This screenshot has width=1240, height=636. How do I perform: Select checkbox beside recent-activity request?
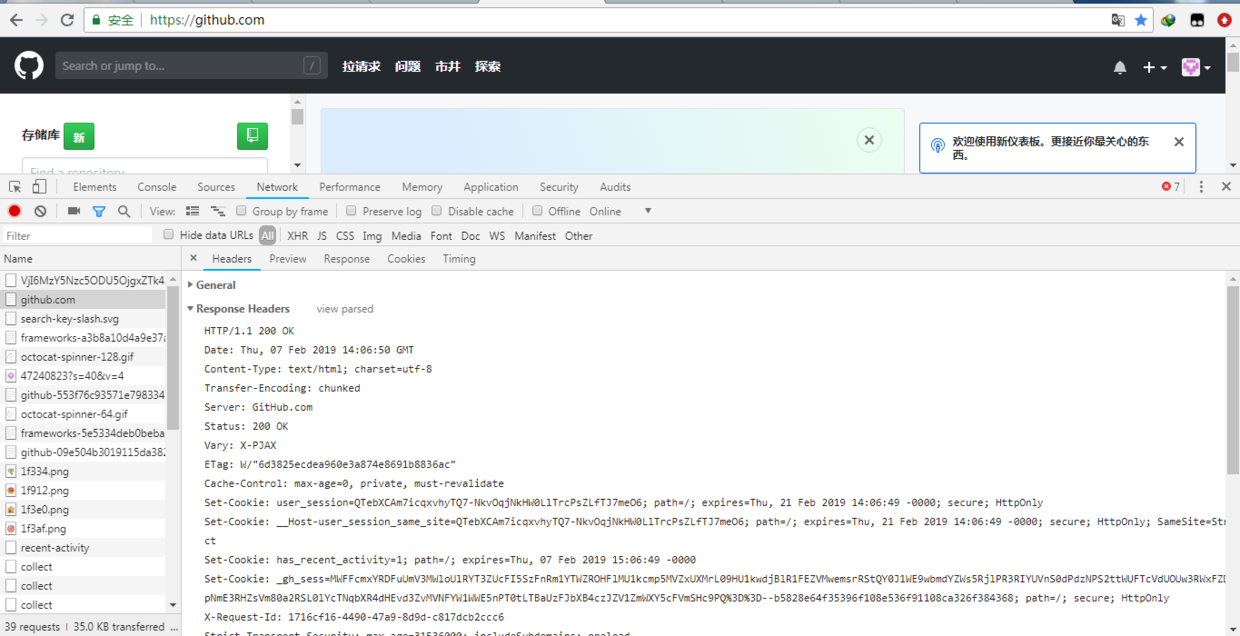[x=11, y=548]
